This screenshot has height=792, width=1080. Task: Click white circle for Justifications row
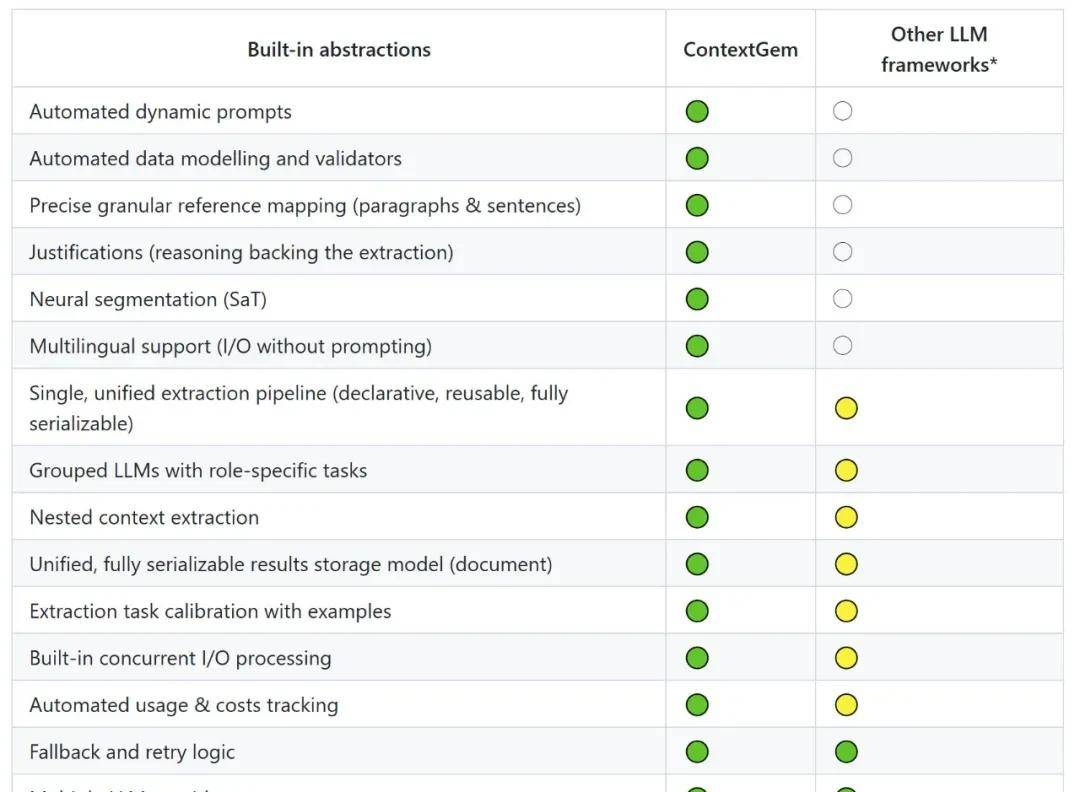coord(843,252)
